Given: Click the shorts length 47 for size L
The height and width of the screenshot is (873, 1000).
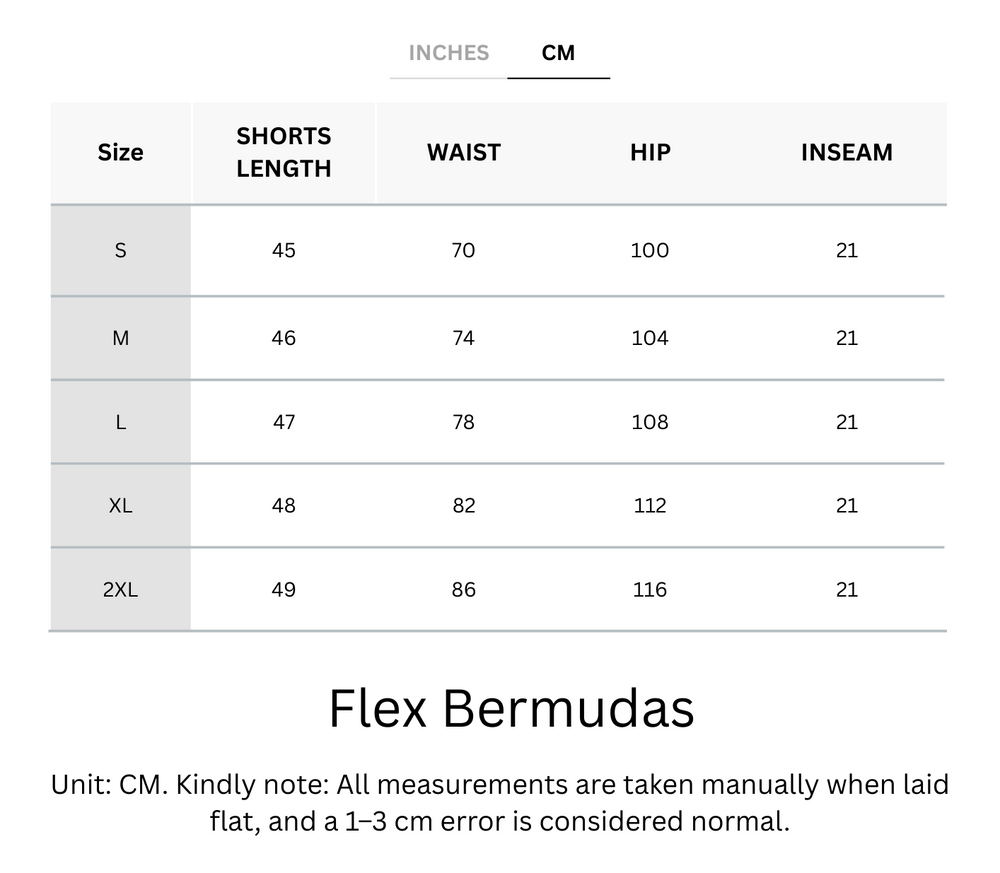Looking at the screenshot, I should click(284, 421).
